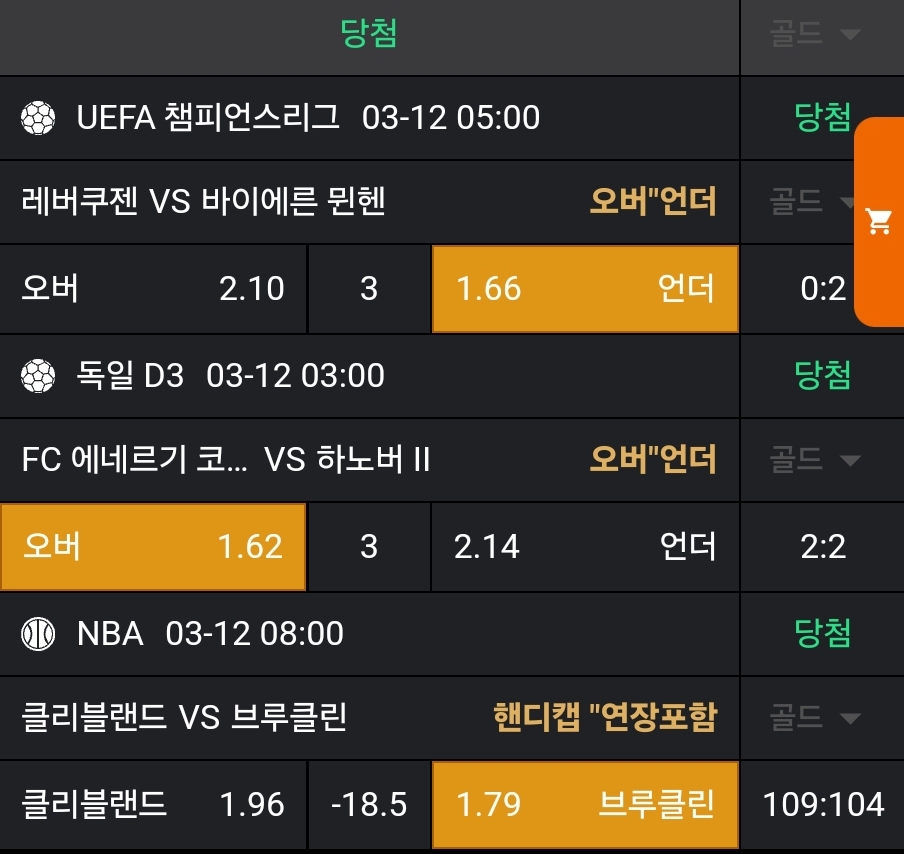Click the orange shopping cart icon

(880, 222)
